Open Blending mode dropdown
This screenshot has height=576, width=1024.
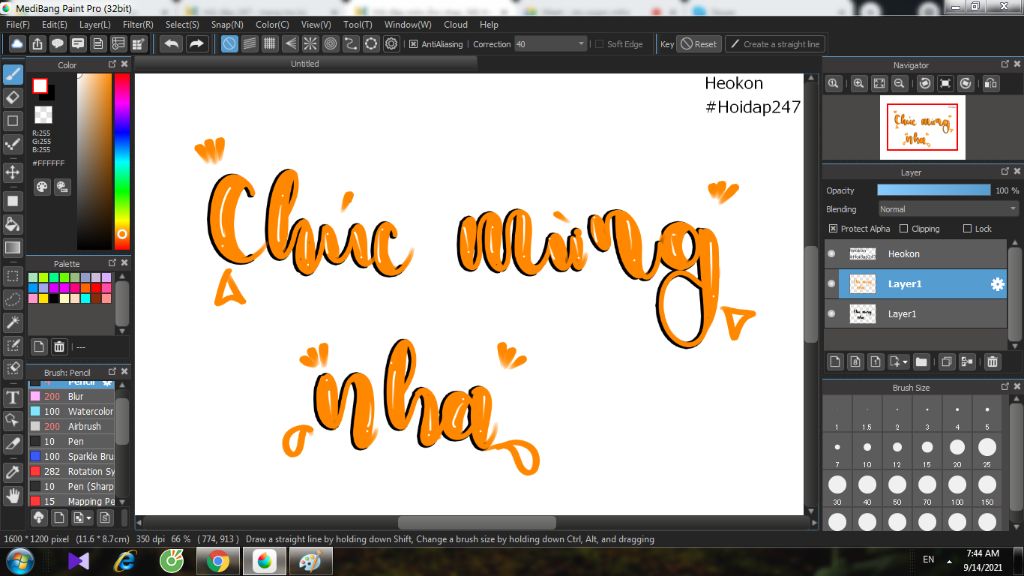(947, 209)
